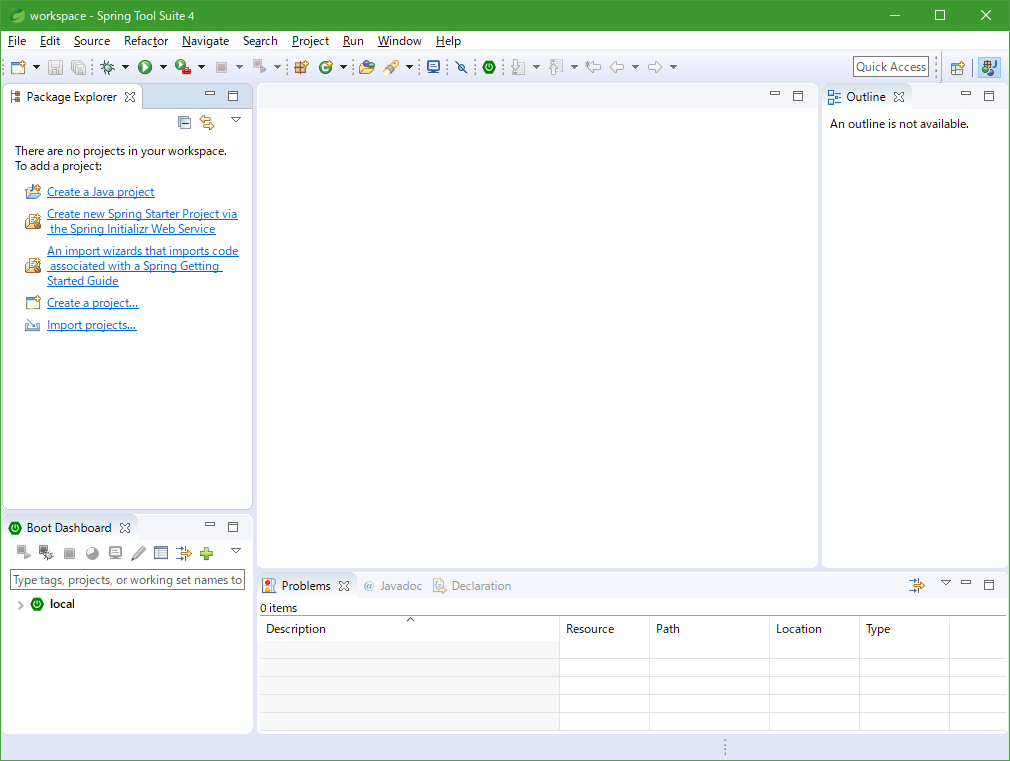Click the New wizard toolbar icon
Viewport: 1010px width, 761px height.
click(x=18, y=67)
